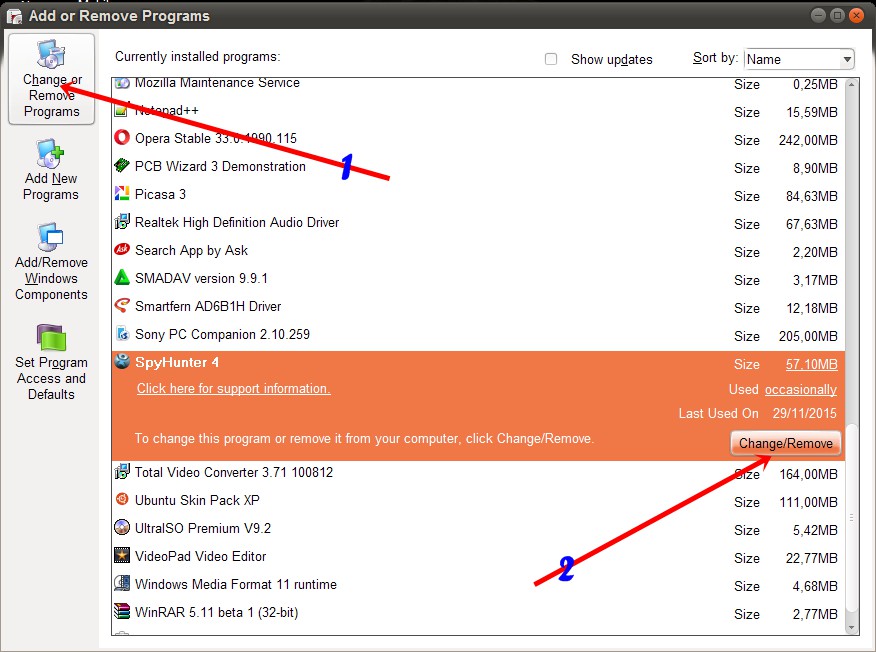Screen dimensions: 876x652
Task: Click the program list scrollbar thumb
Action: pyautogui.click(x=851, y=518)
